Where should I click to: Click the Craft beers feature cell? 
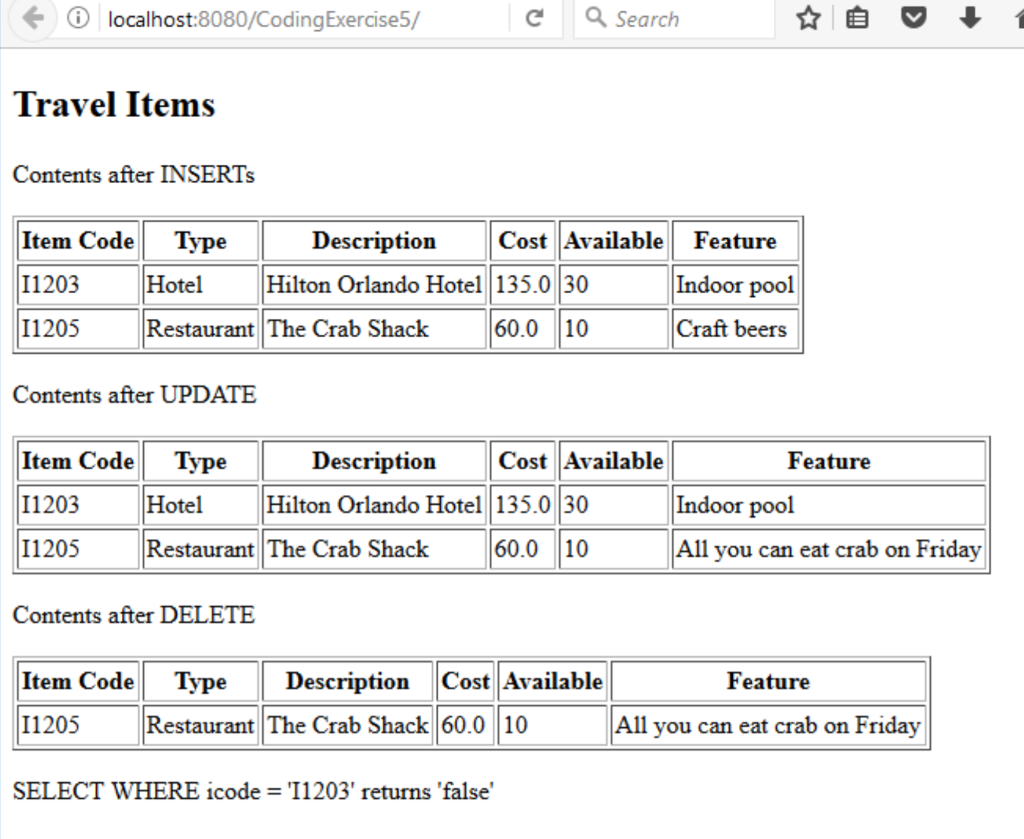point(732,328)
